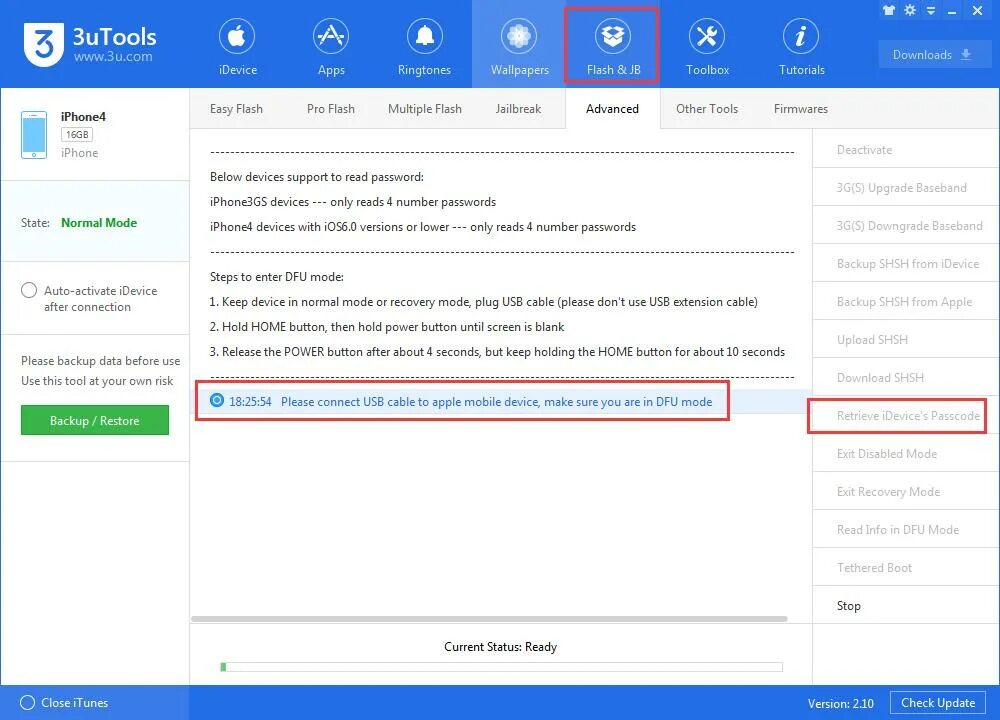Click the Hold HOME button instruction line
Viewport: 1000px width, 720px height.
386,327
